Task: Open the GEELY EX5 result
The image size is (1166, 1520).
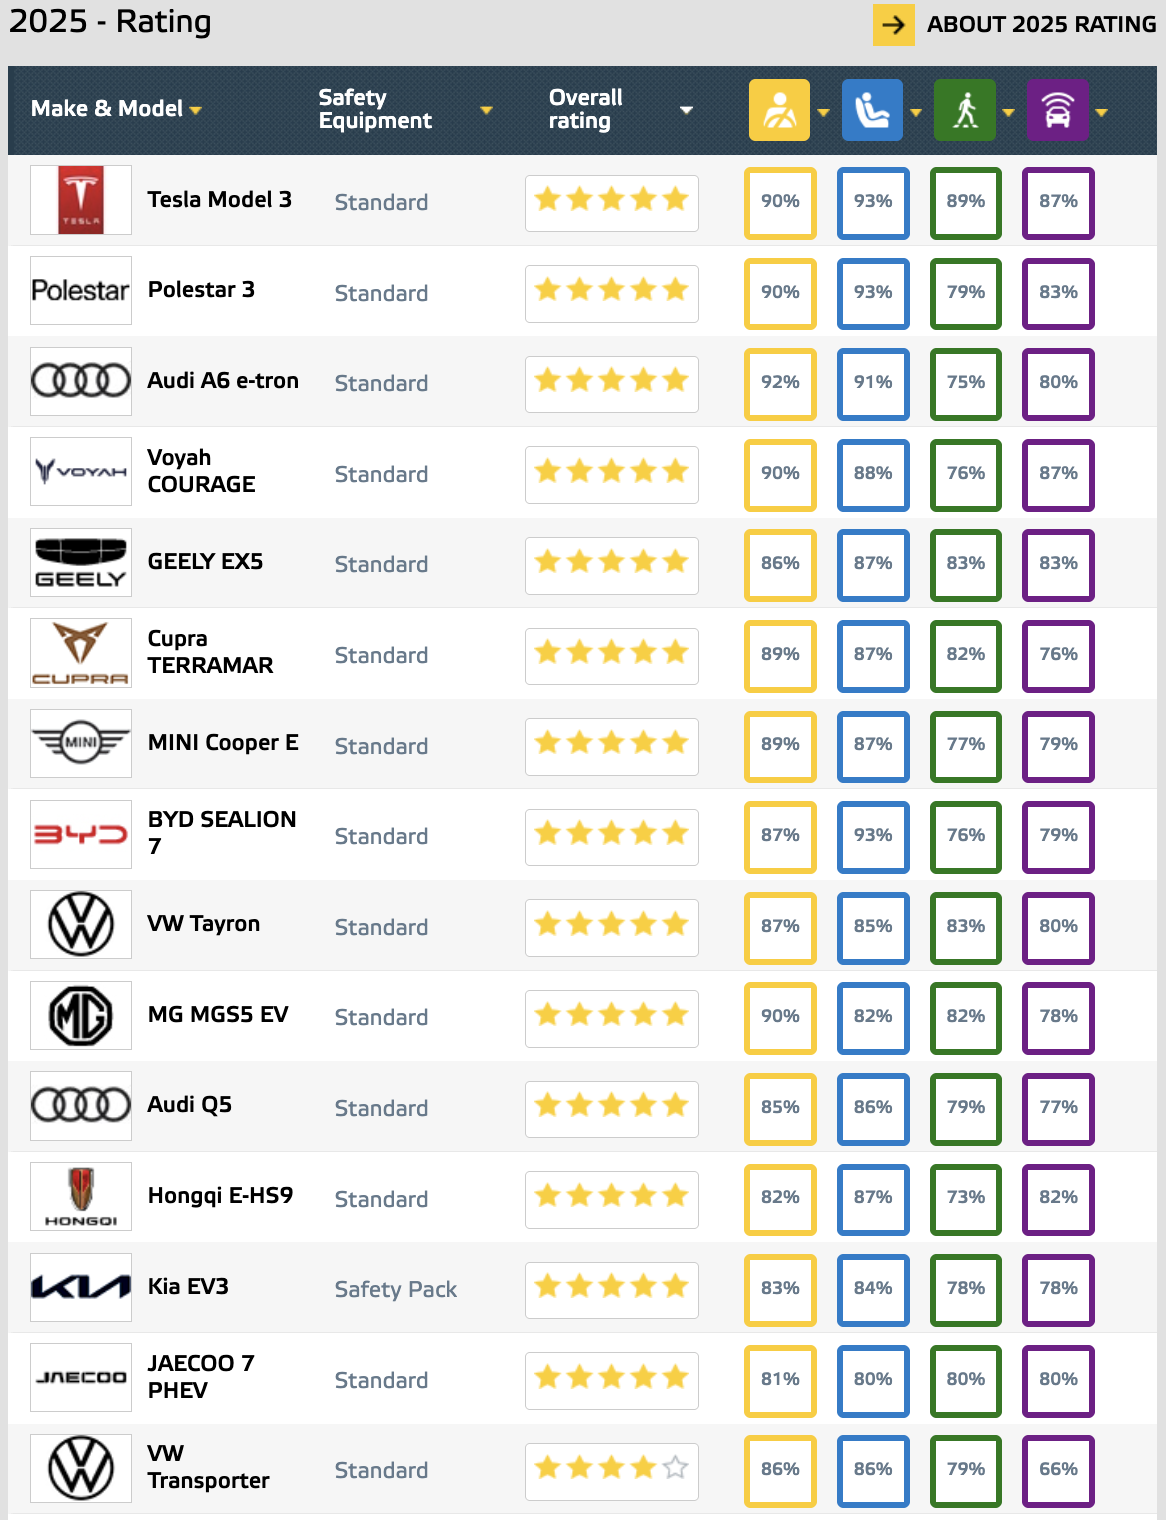Action: click(205, 562)
